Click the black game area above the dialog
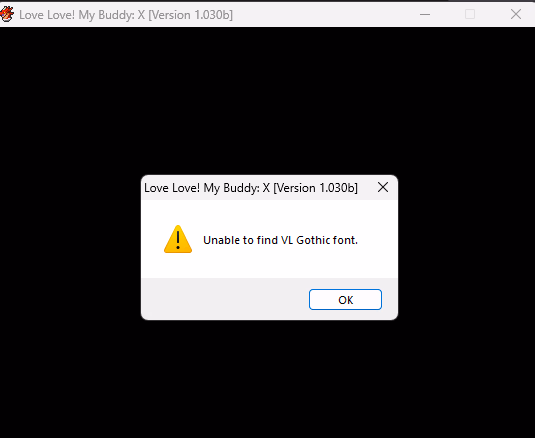The width and height of the screenshot is (535, 438). pos(268,101)
